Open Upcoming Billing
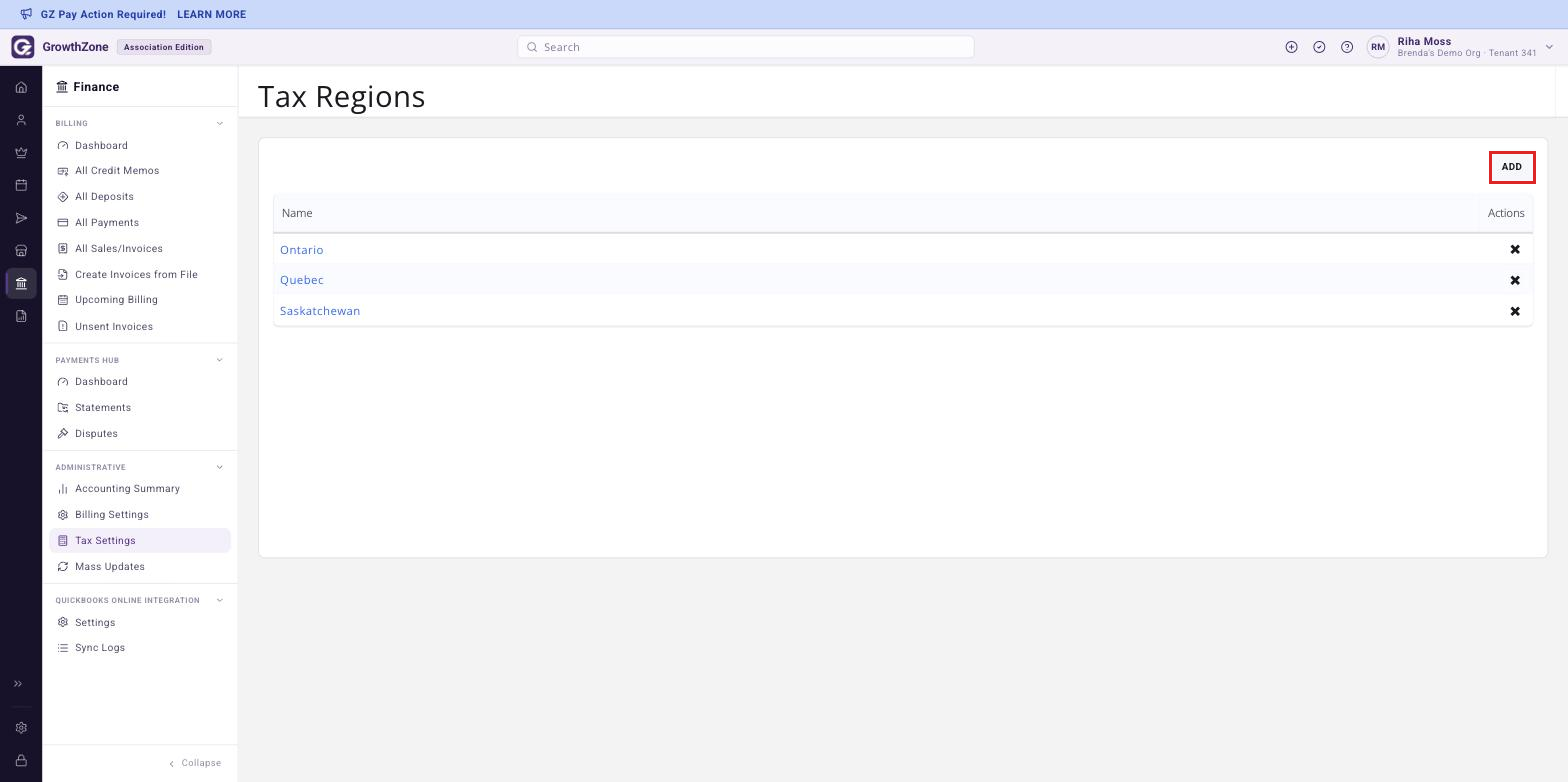 coord(116,300)
